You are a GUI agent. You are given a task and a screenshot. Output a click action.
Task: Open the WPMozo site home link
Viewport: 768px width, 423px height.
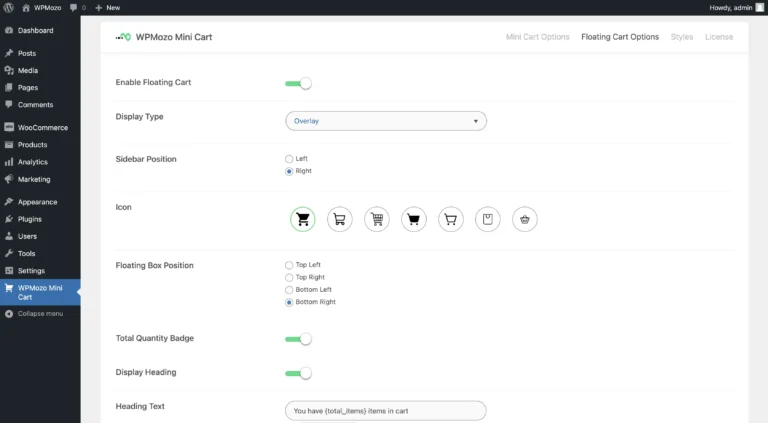coord(42,7)
